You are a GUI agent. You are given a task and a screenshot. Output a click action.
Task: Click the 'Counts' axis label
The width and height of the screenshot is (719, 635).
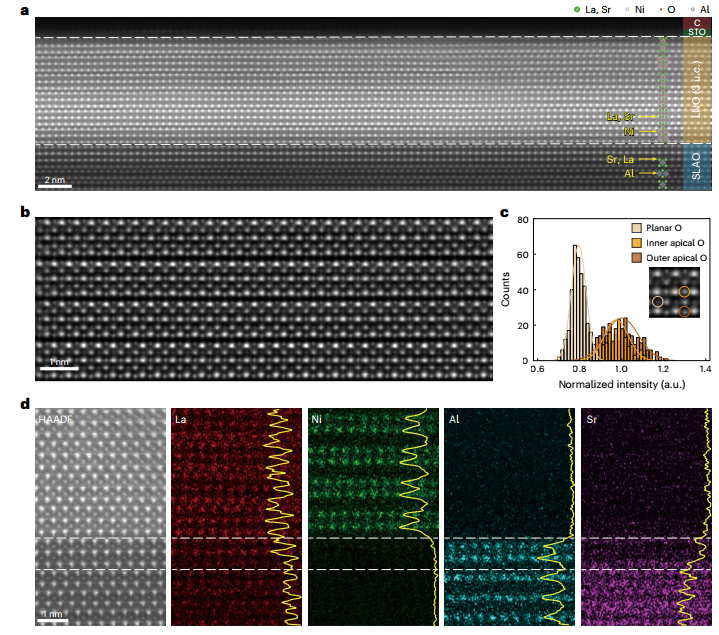pyautogui.click(x=505, y=289)
